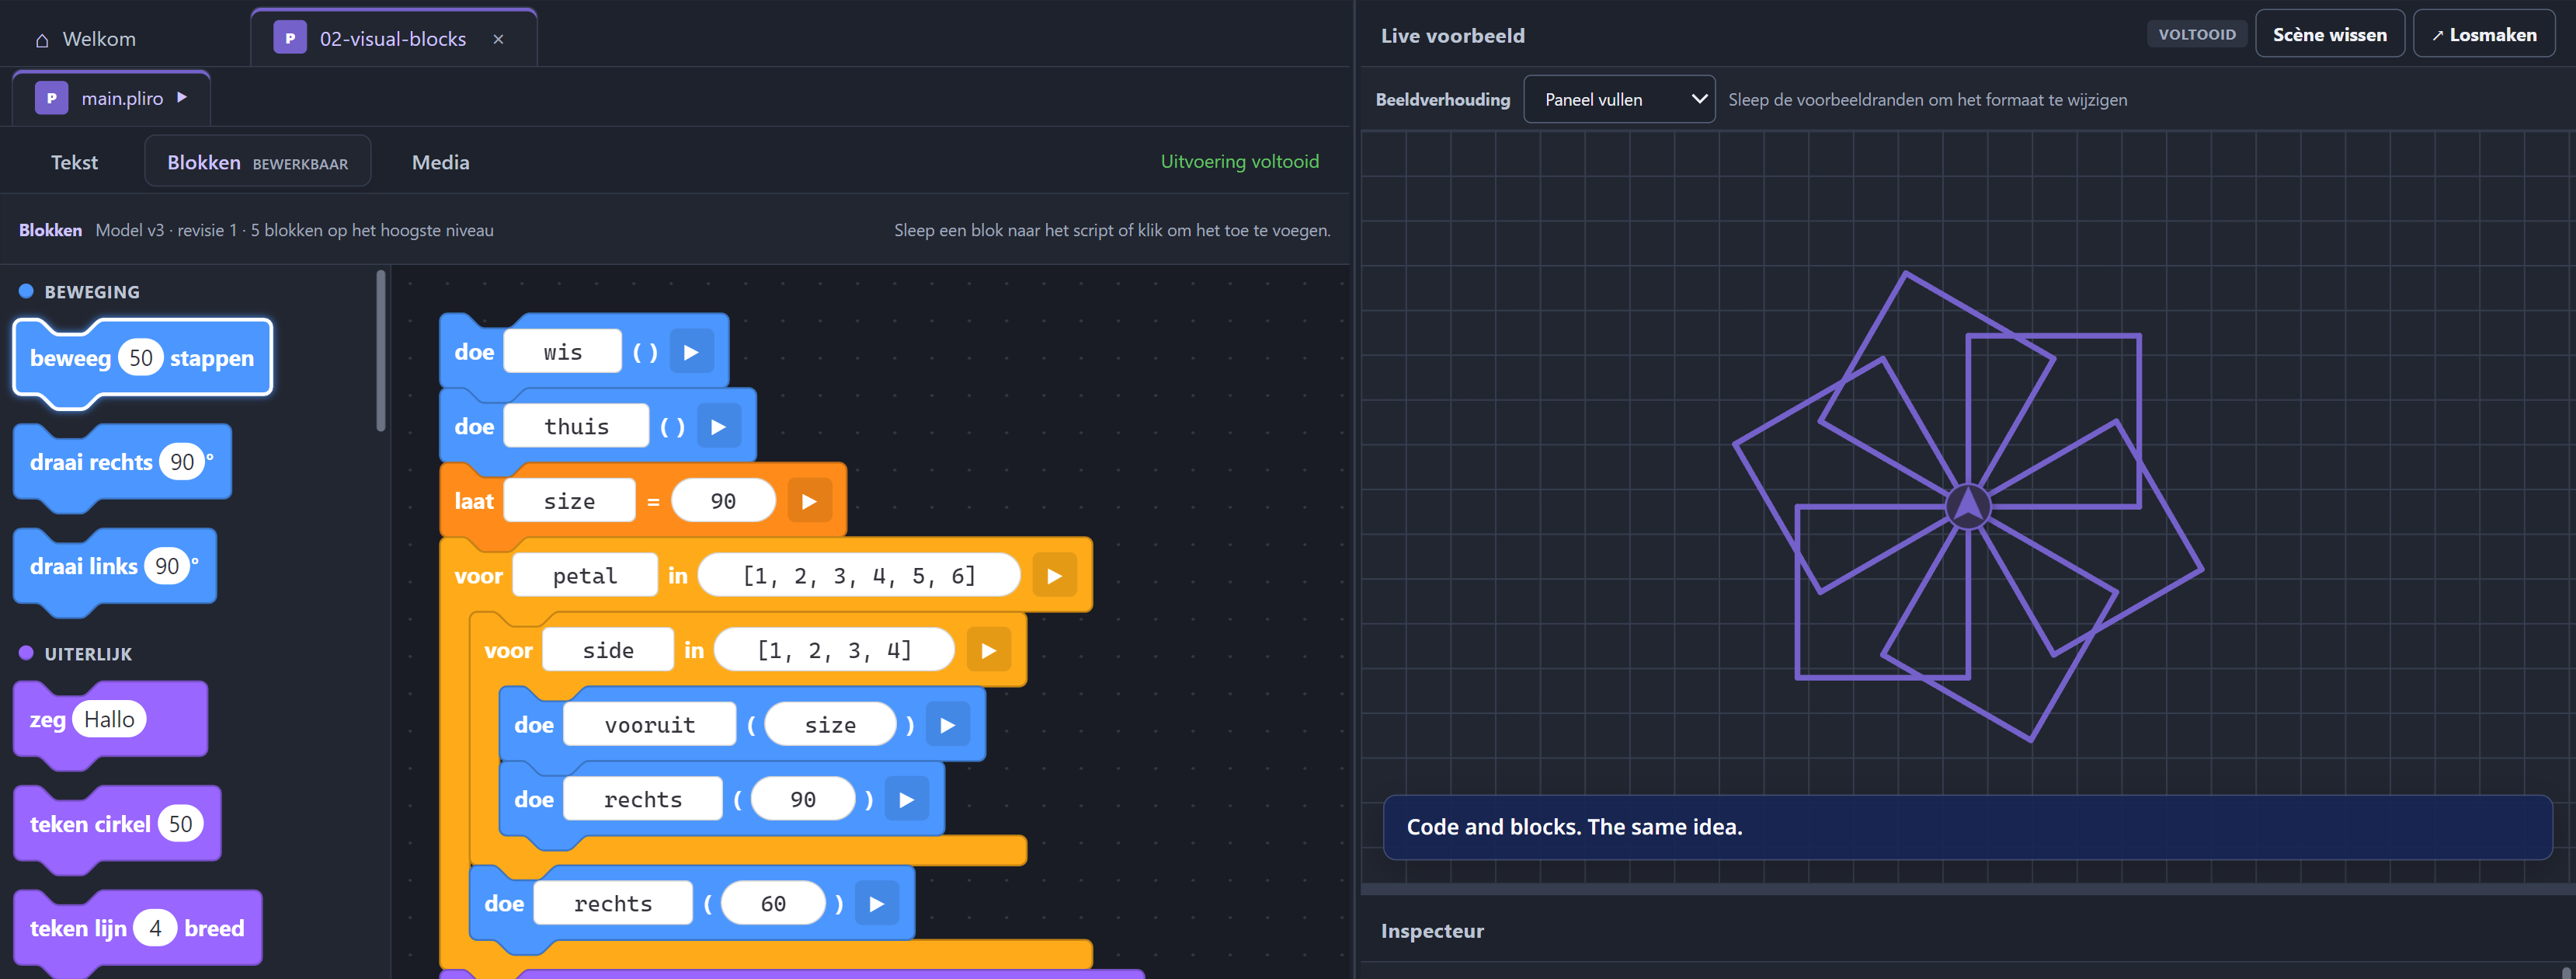Run the 'doe rechts 60' block arrow
The image size is (2576, 979).
coord(876,904)
